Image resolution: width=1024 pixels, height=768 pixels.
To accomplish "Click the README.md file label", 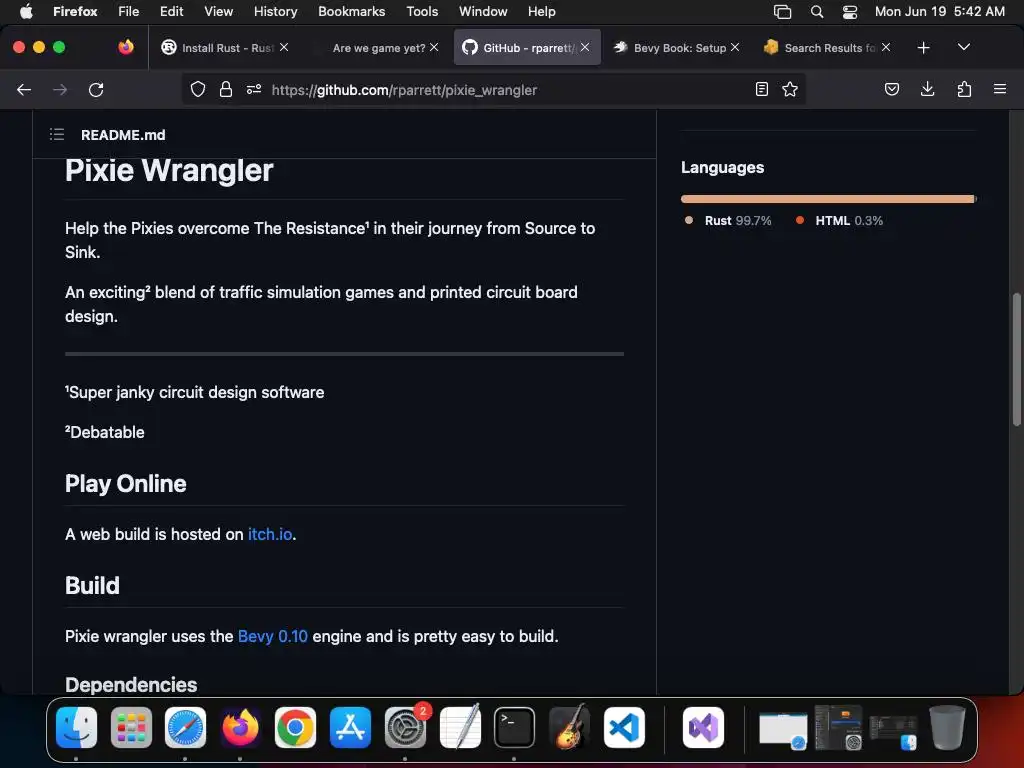I will pos(123,135).
